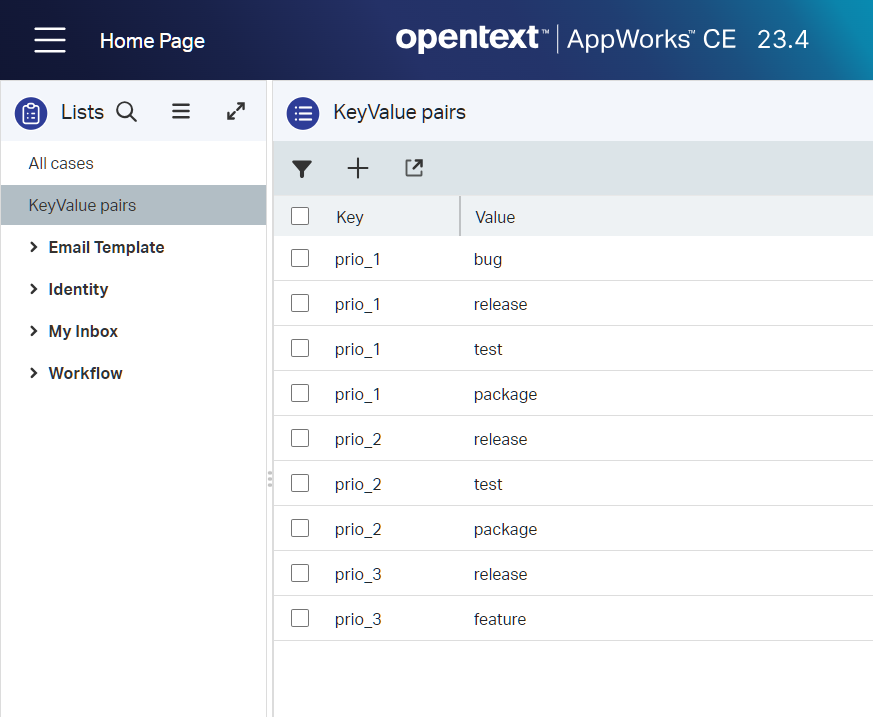Open the prio_2 link in test row

[358, 484]
